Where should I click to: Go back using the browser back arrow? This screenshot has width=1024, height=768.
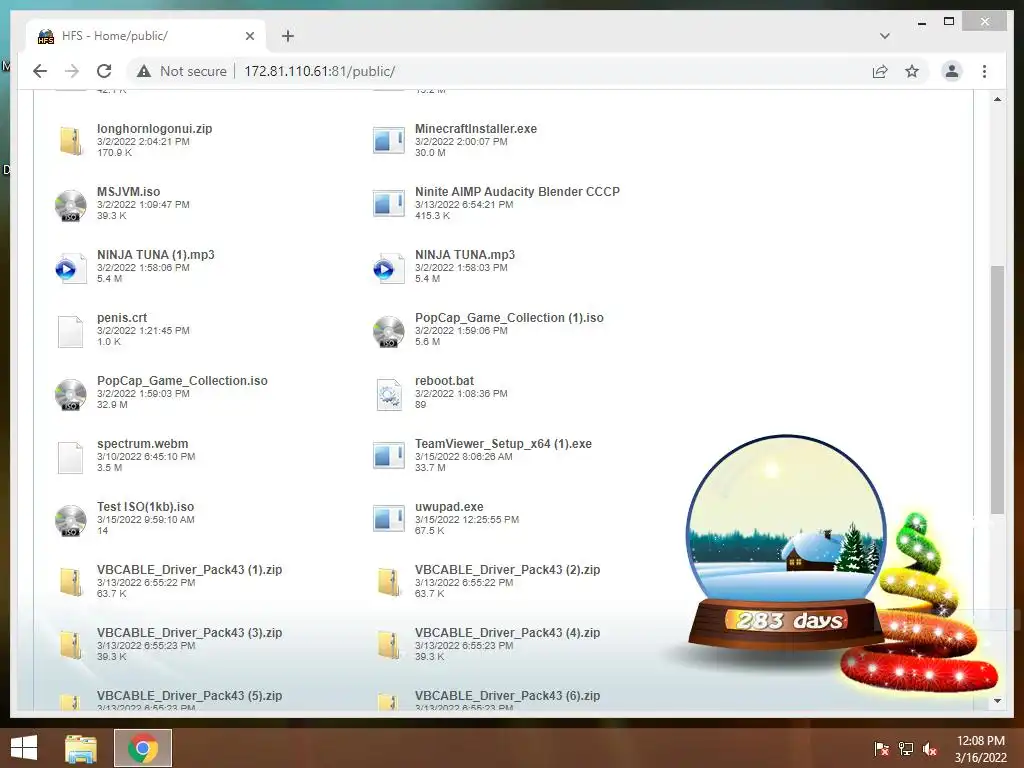click(40, 71)
